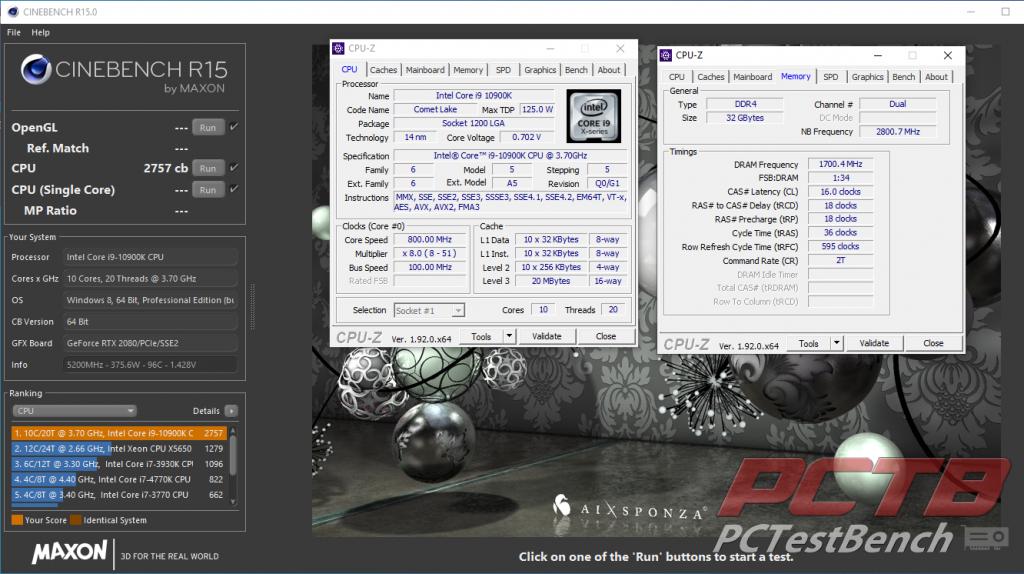Select CPU tab in left CPU-Z window

click(x=349, y=69)
